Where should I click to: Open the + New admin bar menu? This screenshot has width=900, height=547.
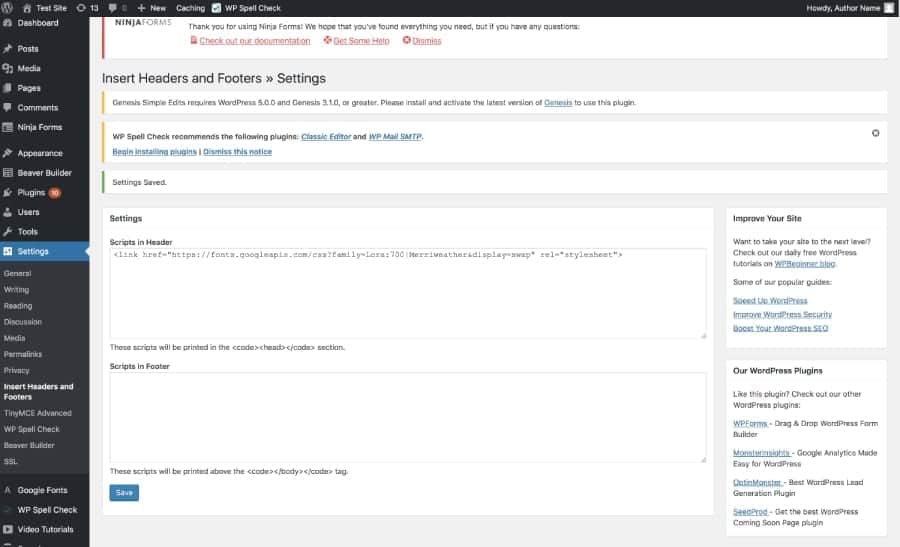(152, 7)
